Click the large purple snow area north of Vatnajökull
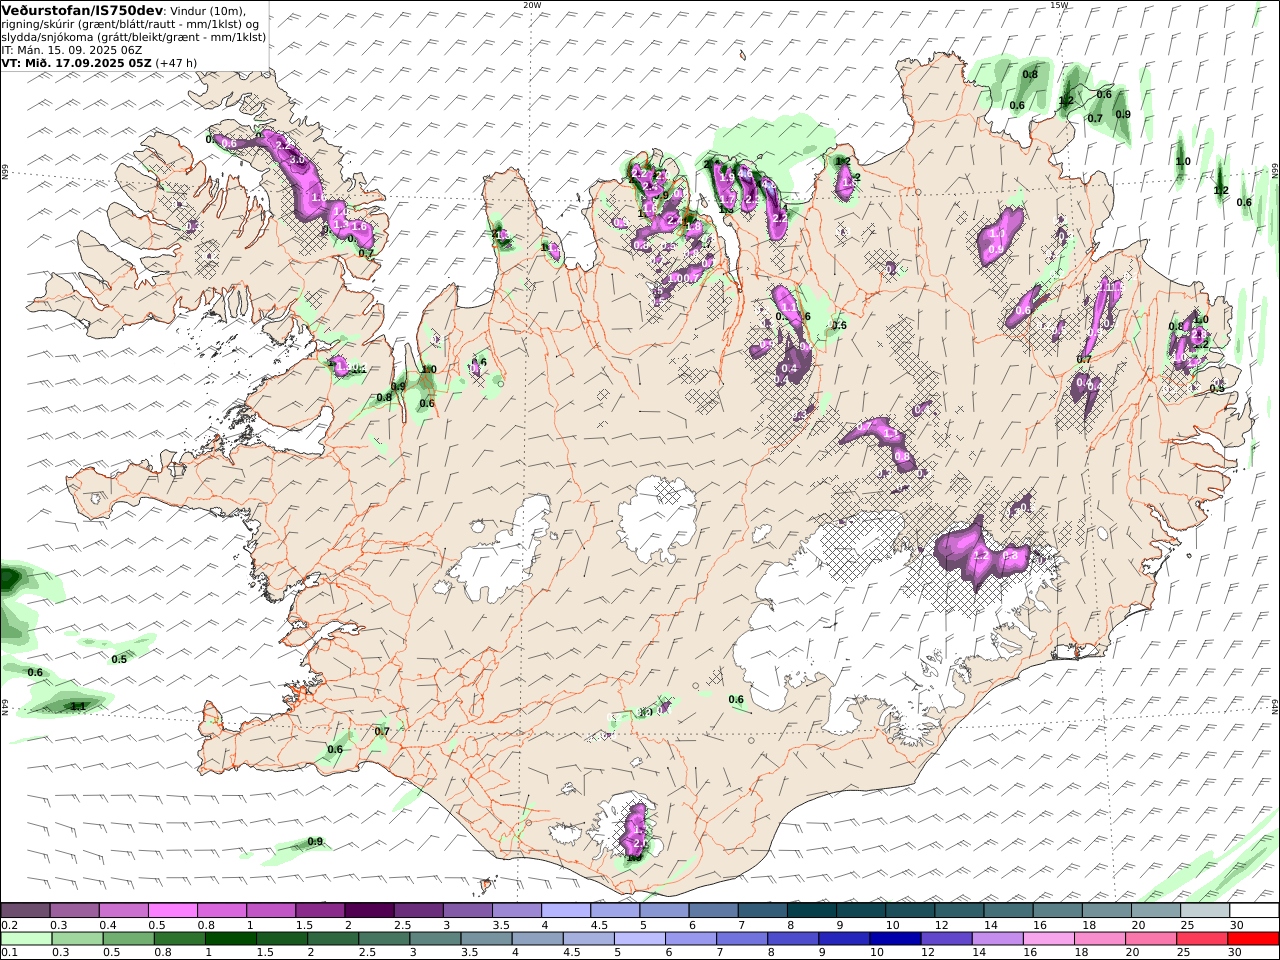1280x960 pixels. (980, 552)
